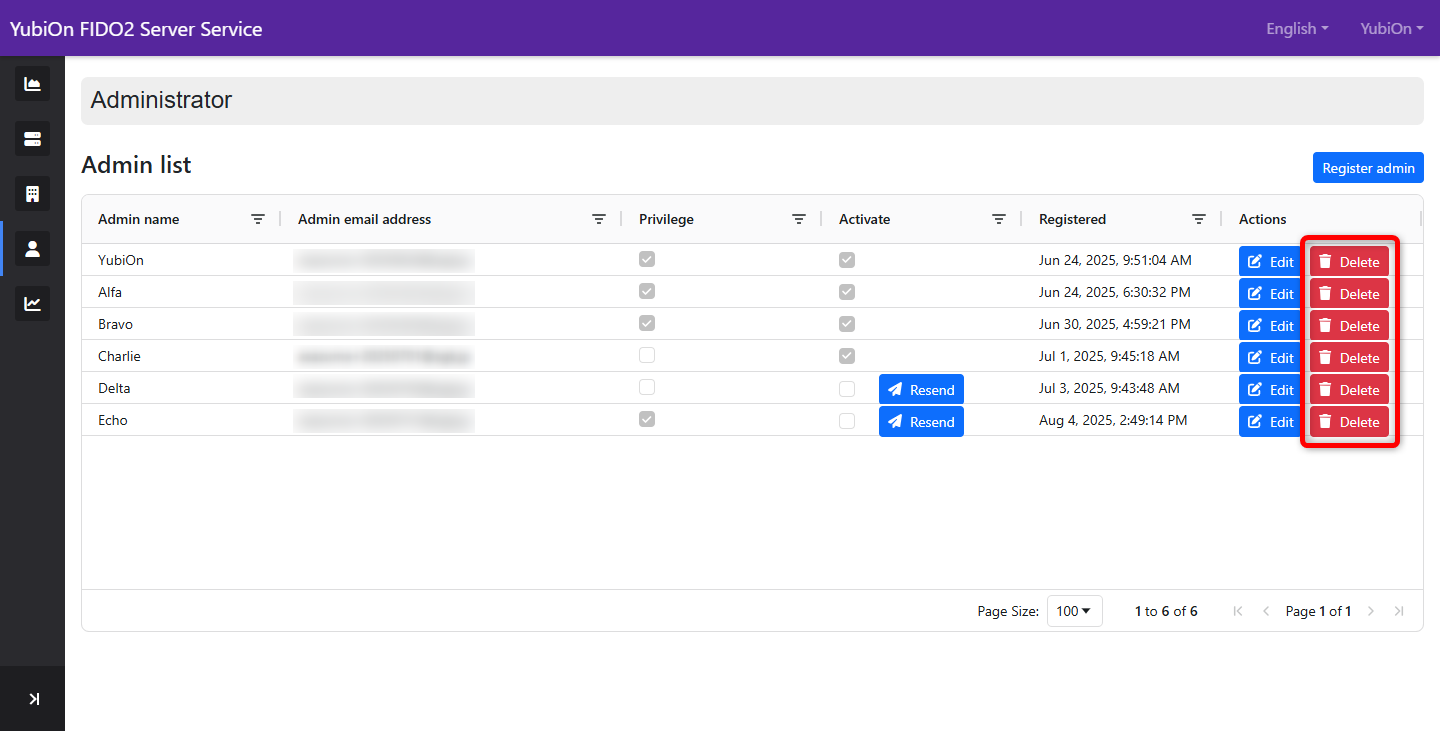Go to the previous page of results
The height and width of the screenshot is (731, 1440).
[1266, 611]
